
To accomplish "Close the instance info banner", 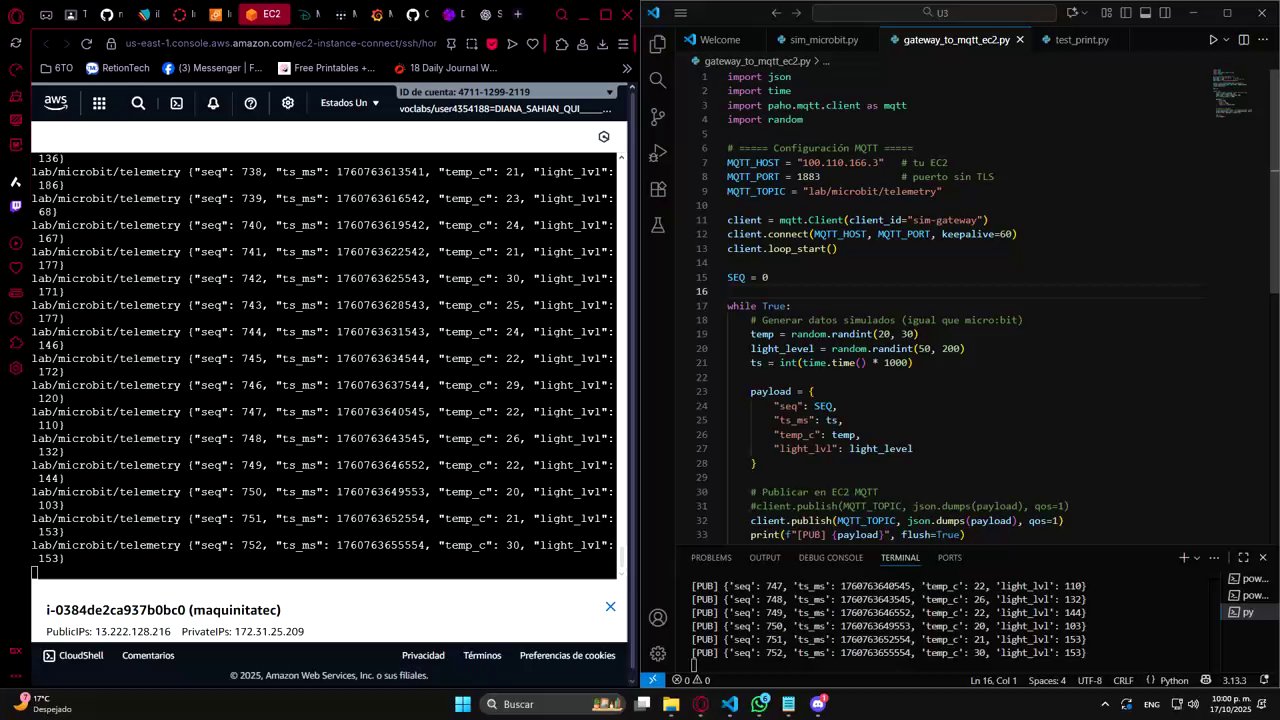I will (610, 607).
